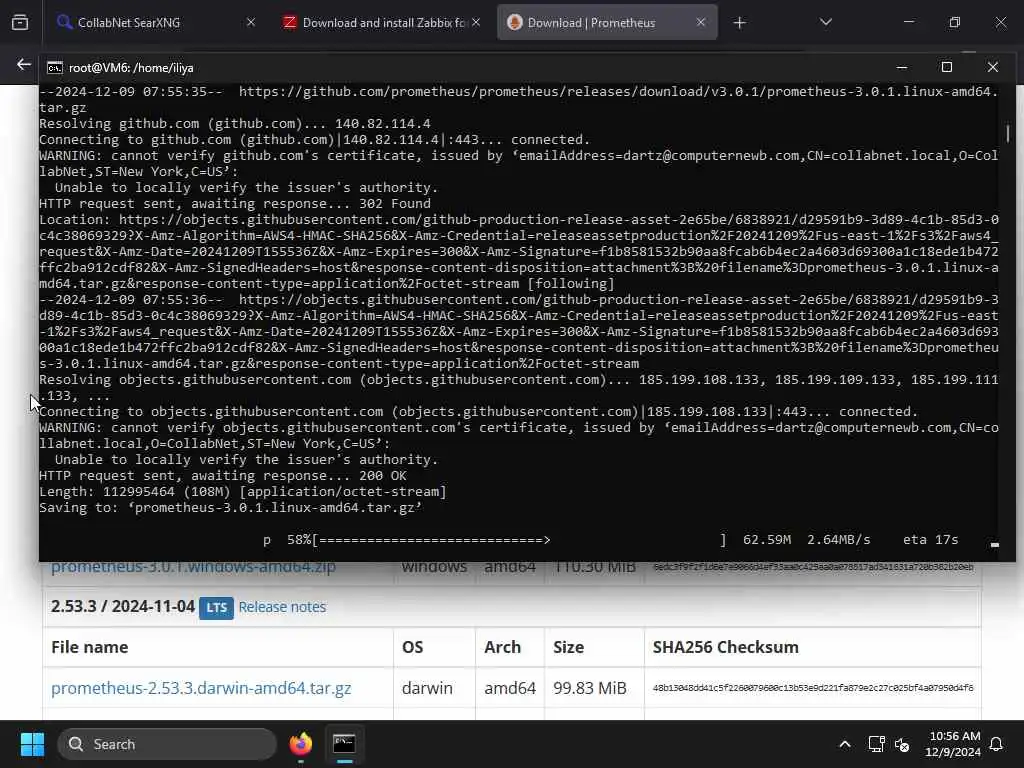Restore down the Firefox browser window
The image size is (1024, 768).
click(x=955, y=22)
